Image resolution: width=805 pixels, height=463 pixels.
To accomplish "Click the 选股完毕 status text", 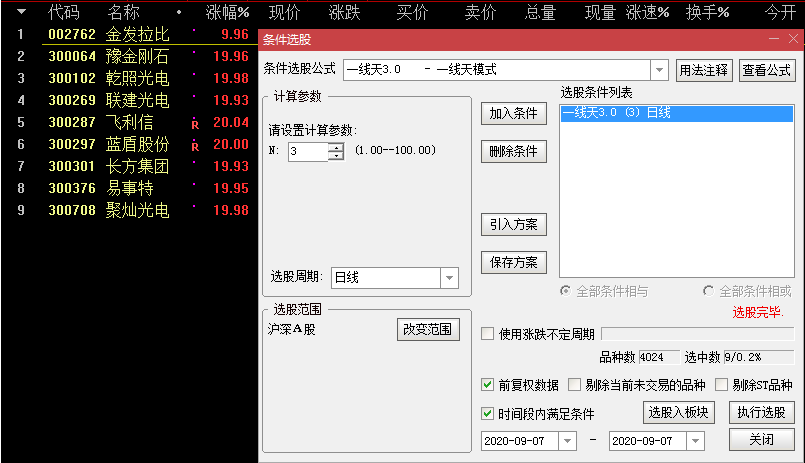I will 758,312.
